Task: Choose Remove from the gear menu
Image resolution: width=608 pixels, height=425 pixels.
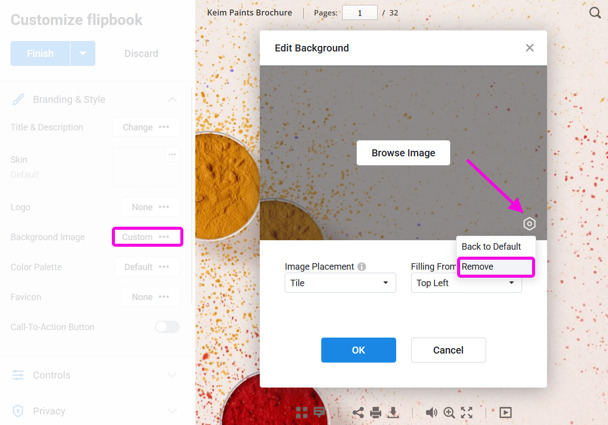Action: click(496, 267)
